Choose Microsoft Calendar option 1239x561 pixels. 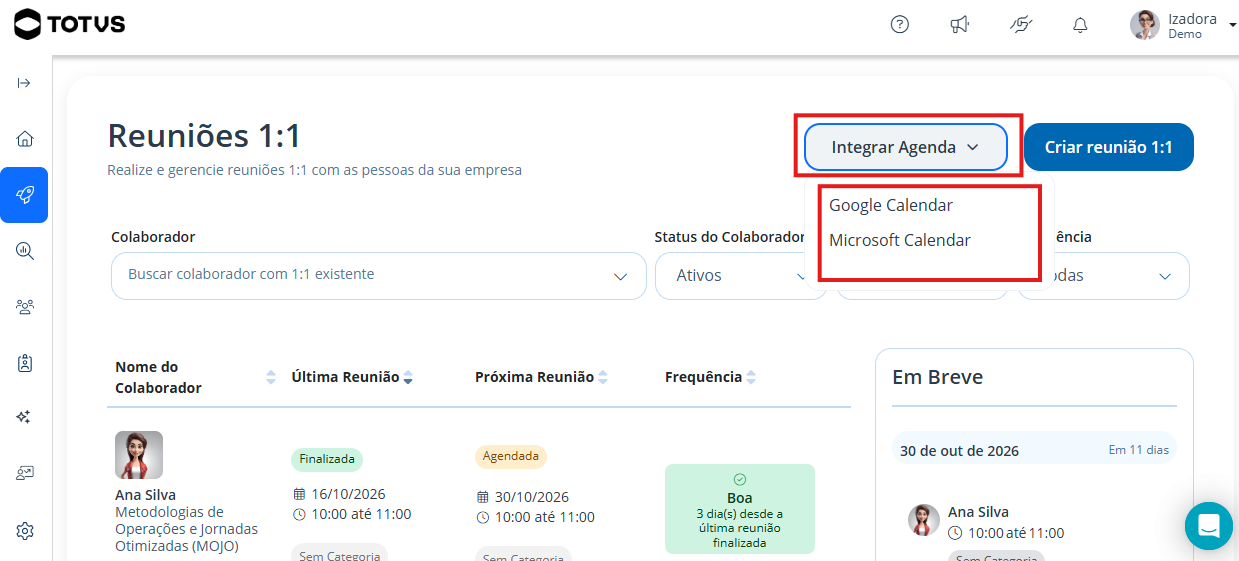pos(900,240)
